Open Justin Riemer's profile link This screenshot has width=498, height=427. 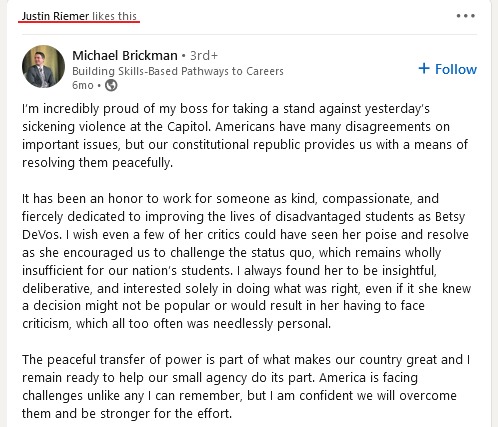pos(55,16)
